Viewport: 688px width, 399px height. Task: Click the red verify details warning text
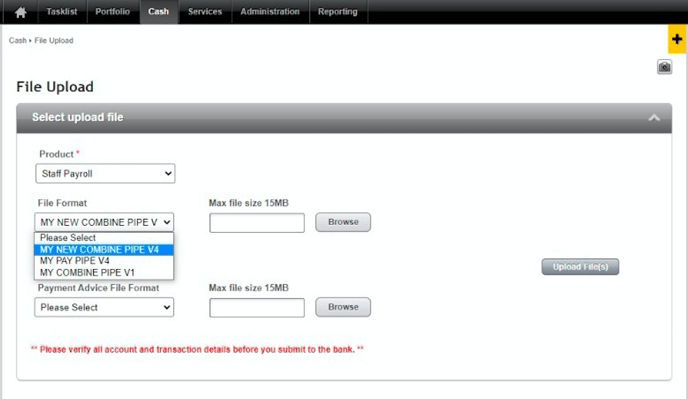[197, 349]
